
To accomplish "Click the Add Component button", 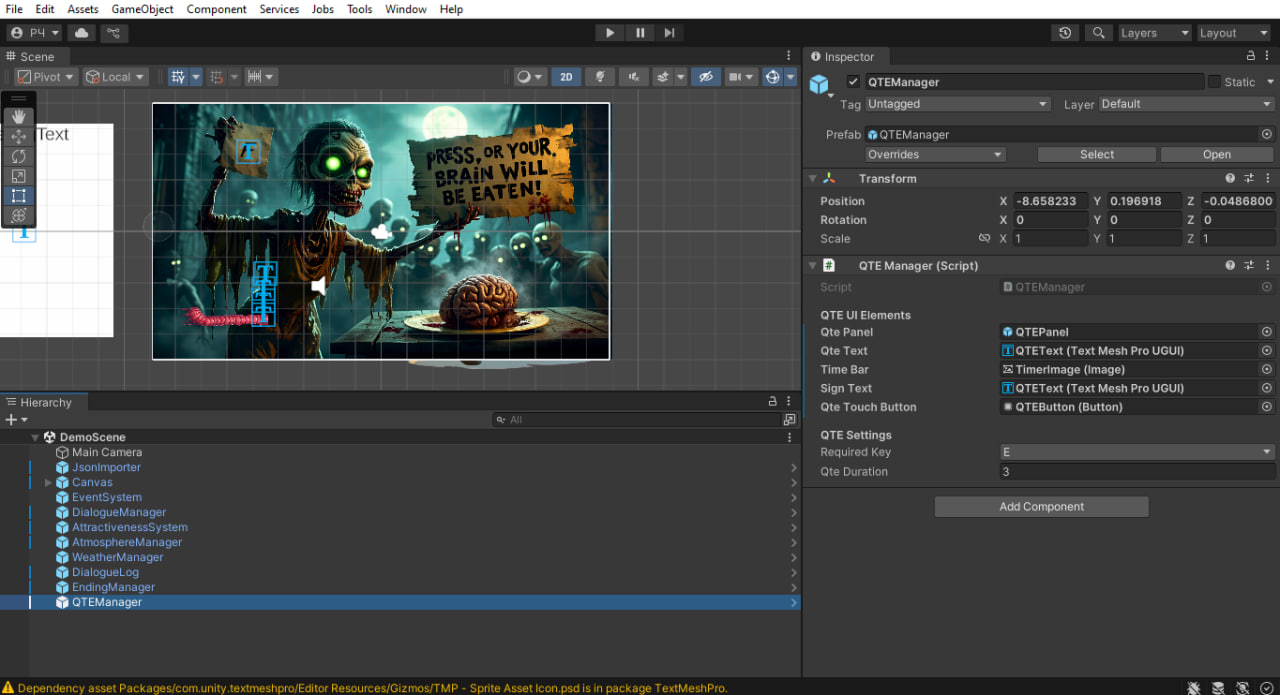I will (1041, 507).
